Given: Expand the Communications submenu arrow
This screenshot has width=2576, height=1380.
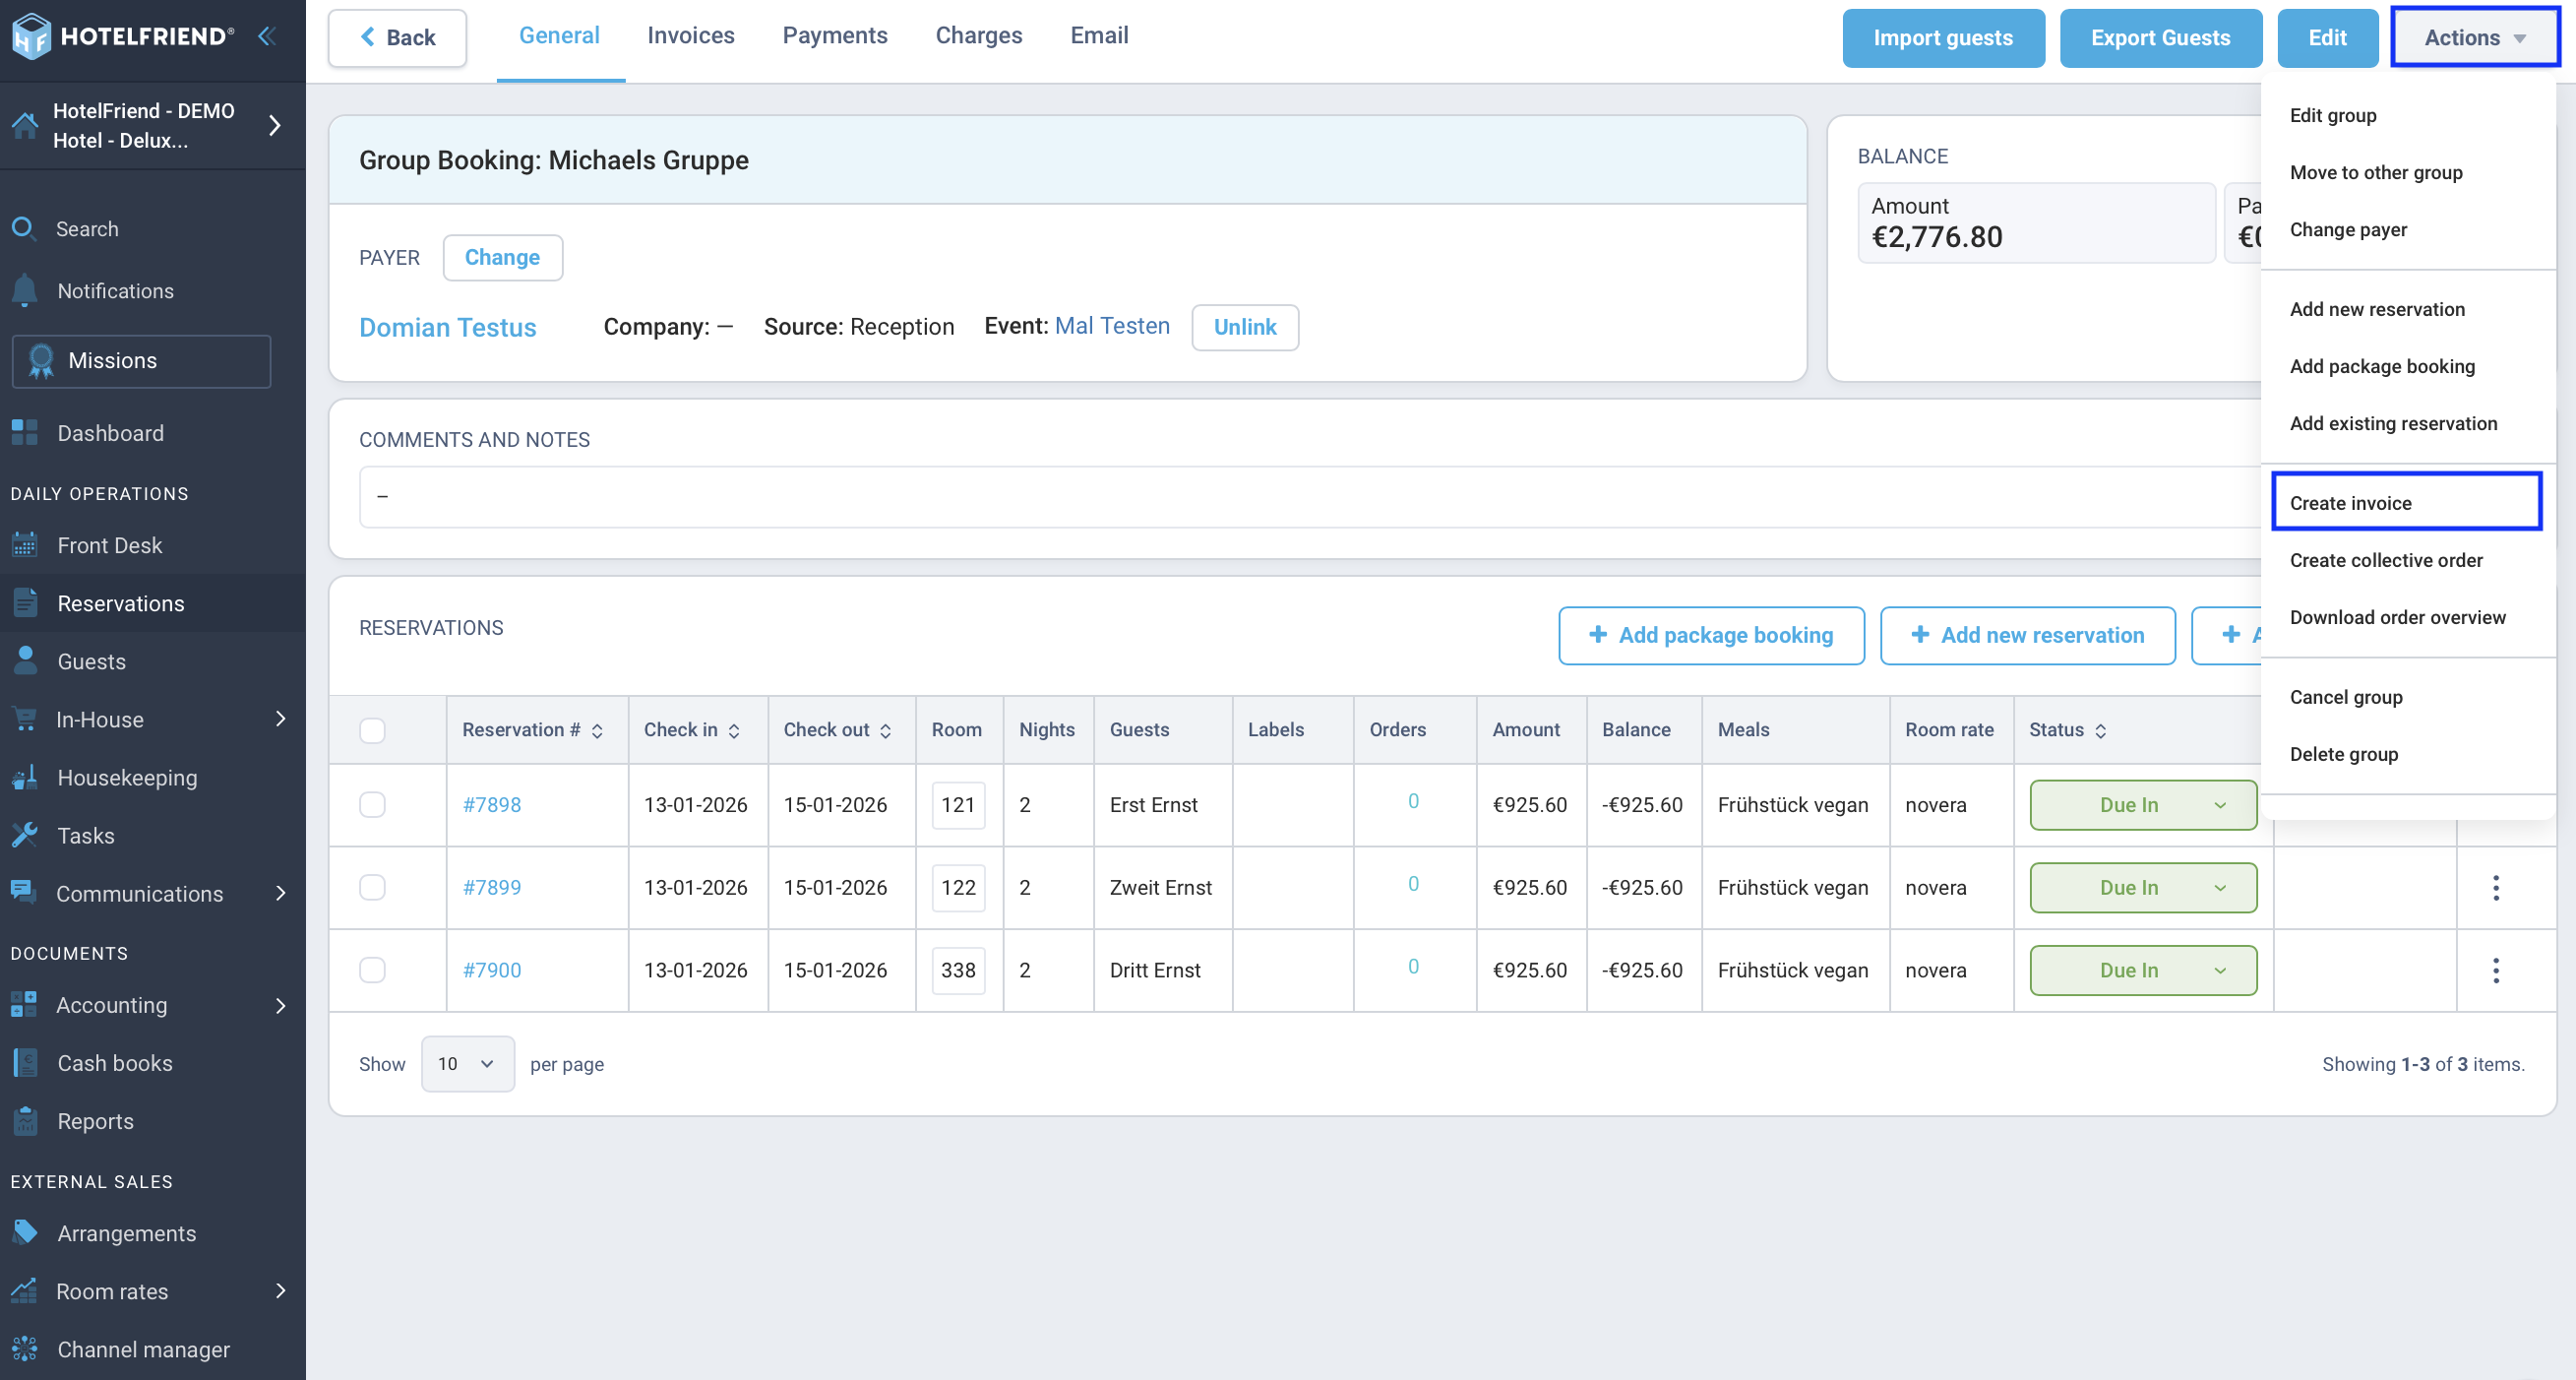Looking at the screenshot, I should click(x=281, y=893).
